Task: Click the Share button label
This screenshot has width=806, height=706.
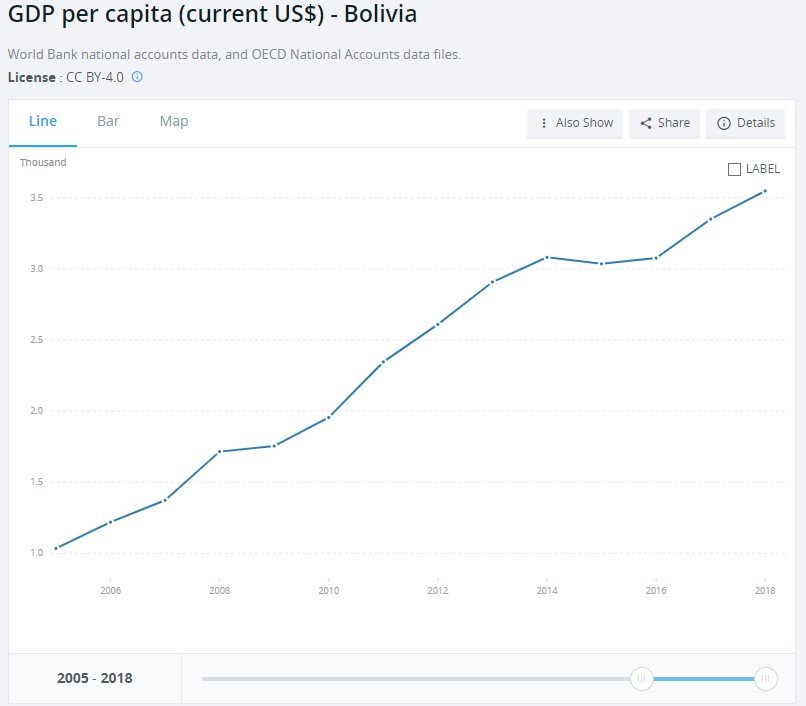Action: pyautogui.click(x=673, y=123)
